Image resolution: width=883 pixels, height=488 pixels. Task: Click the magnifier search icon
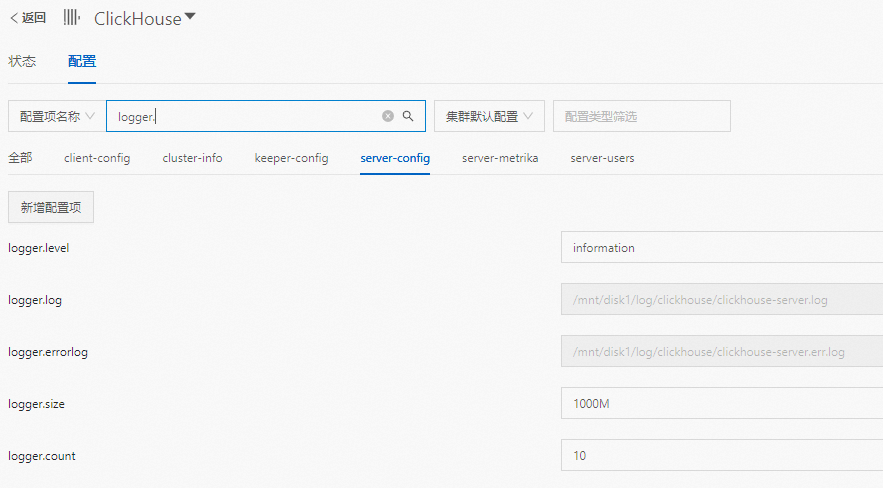coord(408,116)
